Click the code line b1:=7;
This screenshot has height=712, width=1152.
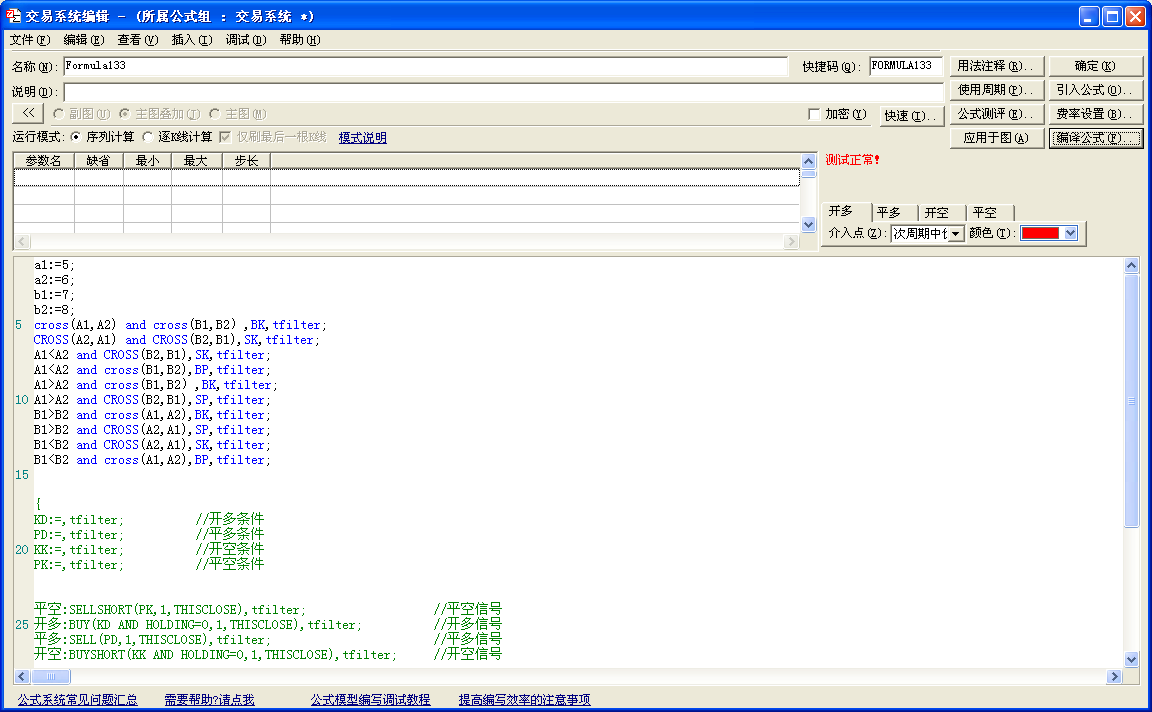[54, 295]
